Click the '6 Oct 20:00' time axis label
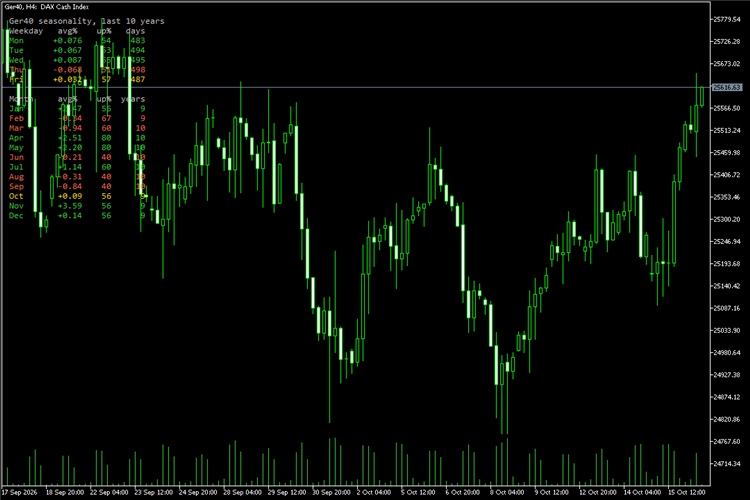The image size is (750, 500). coord(463,492)
